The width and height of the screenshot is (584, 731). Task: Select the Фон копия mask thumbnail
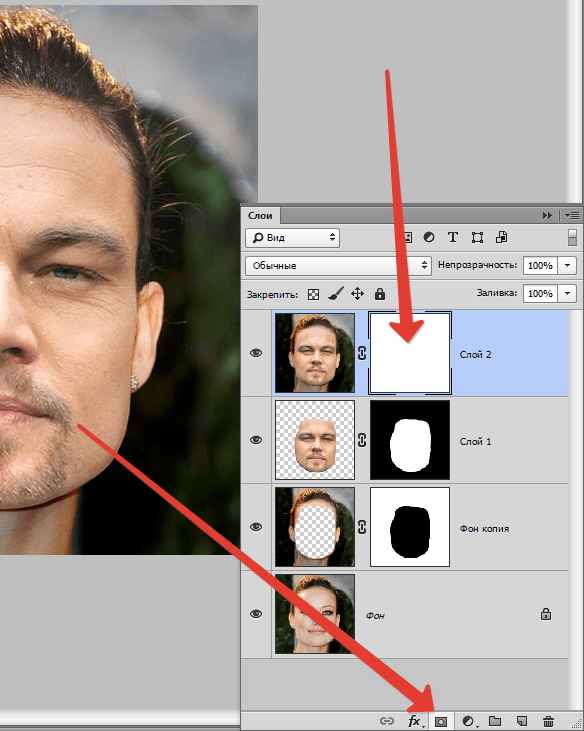(x=410, y=527)
